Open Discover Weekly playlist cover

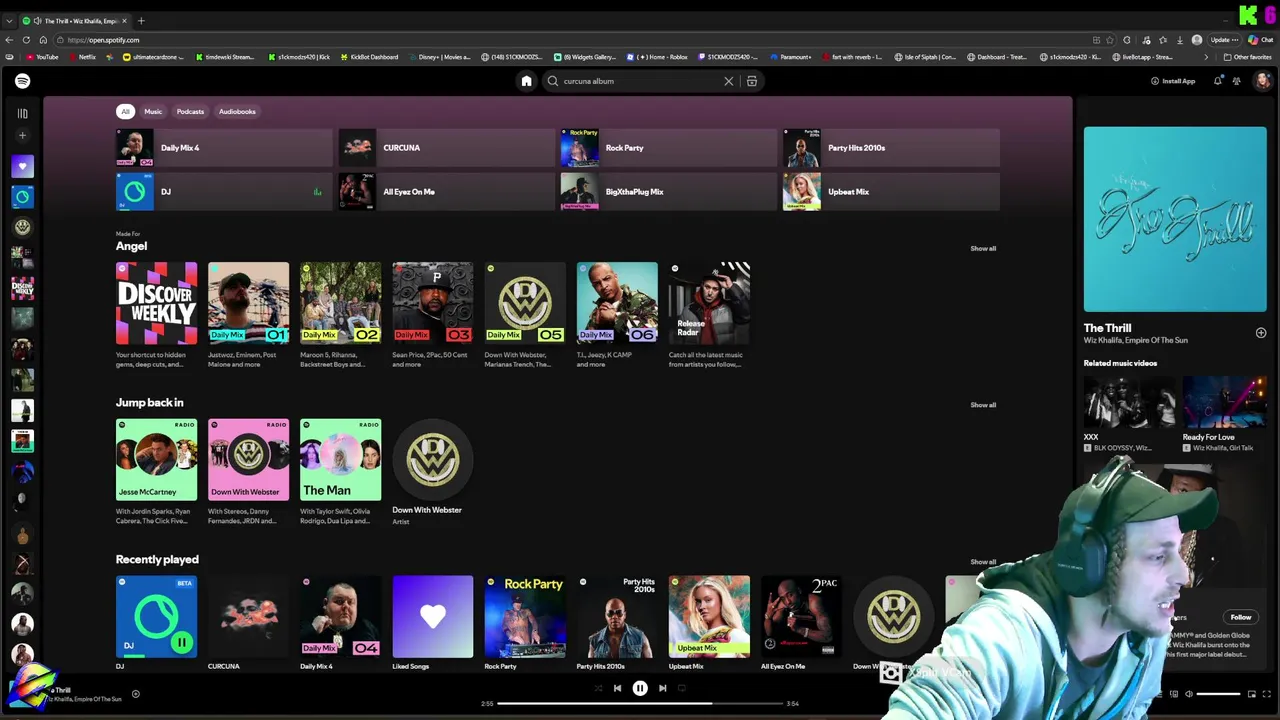coord(156,303)
